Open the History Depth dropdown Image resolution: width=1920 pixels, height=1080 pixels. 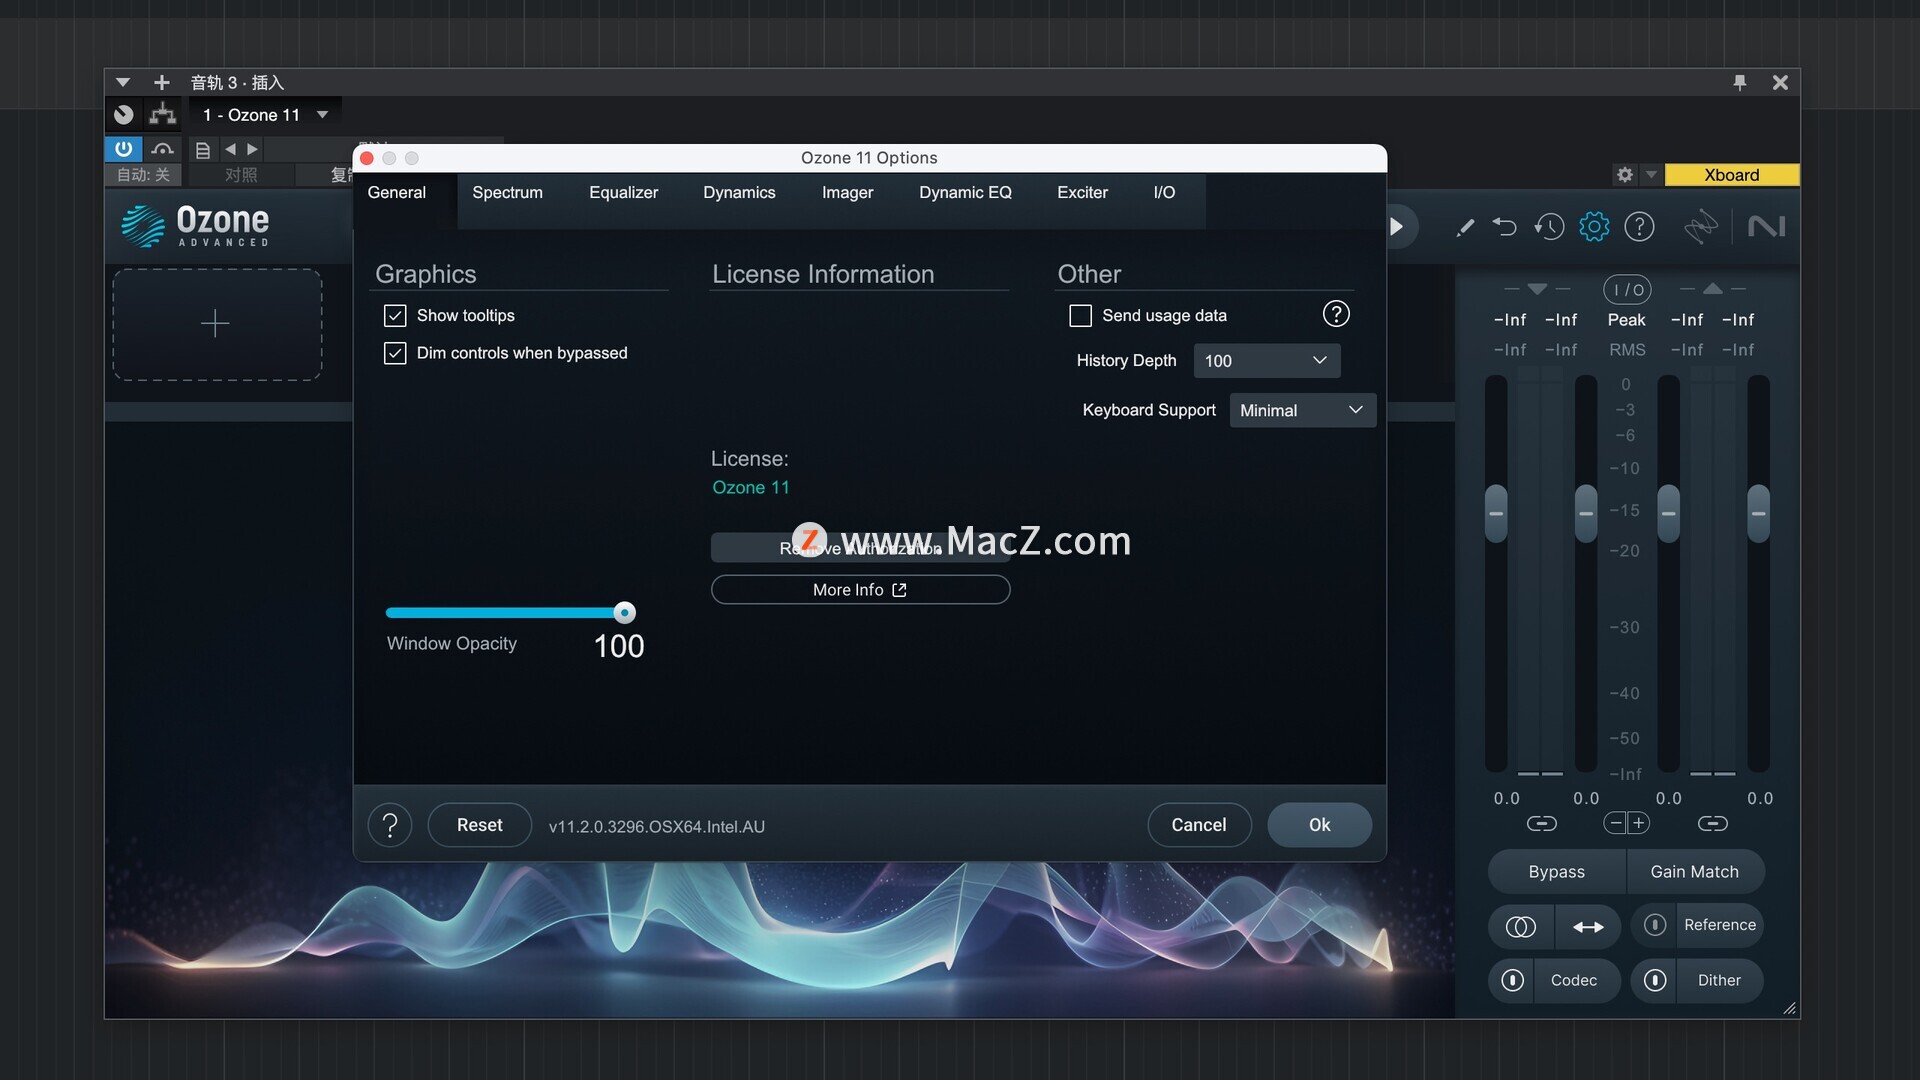pos(1267,361)
